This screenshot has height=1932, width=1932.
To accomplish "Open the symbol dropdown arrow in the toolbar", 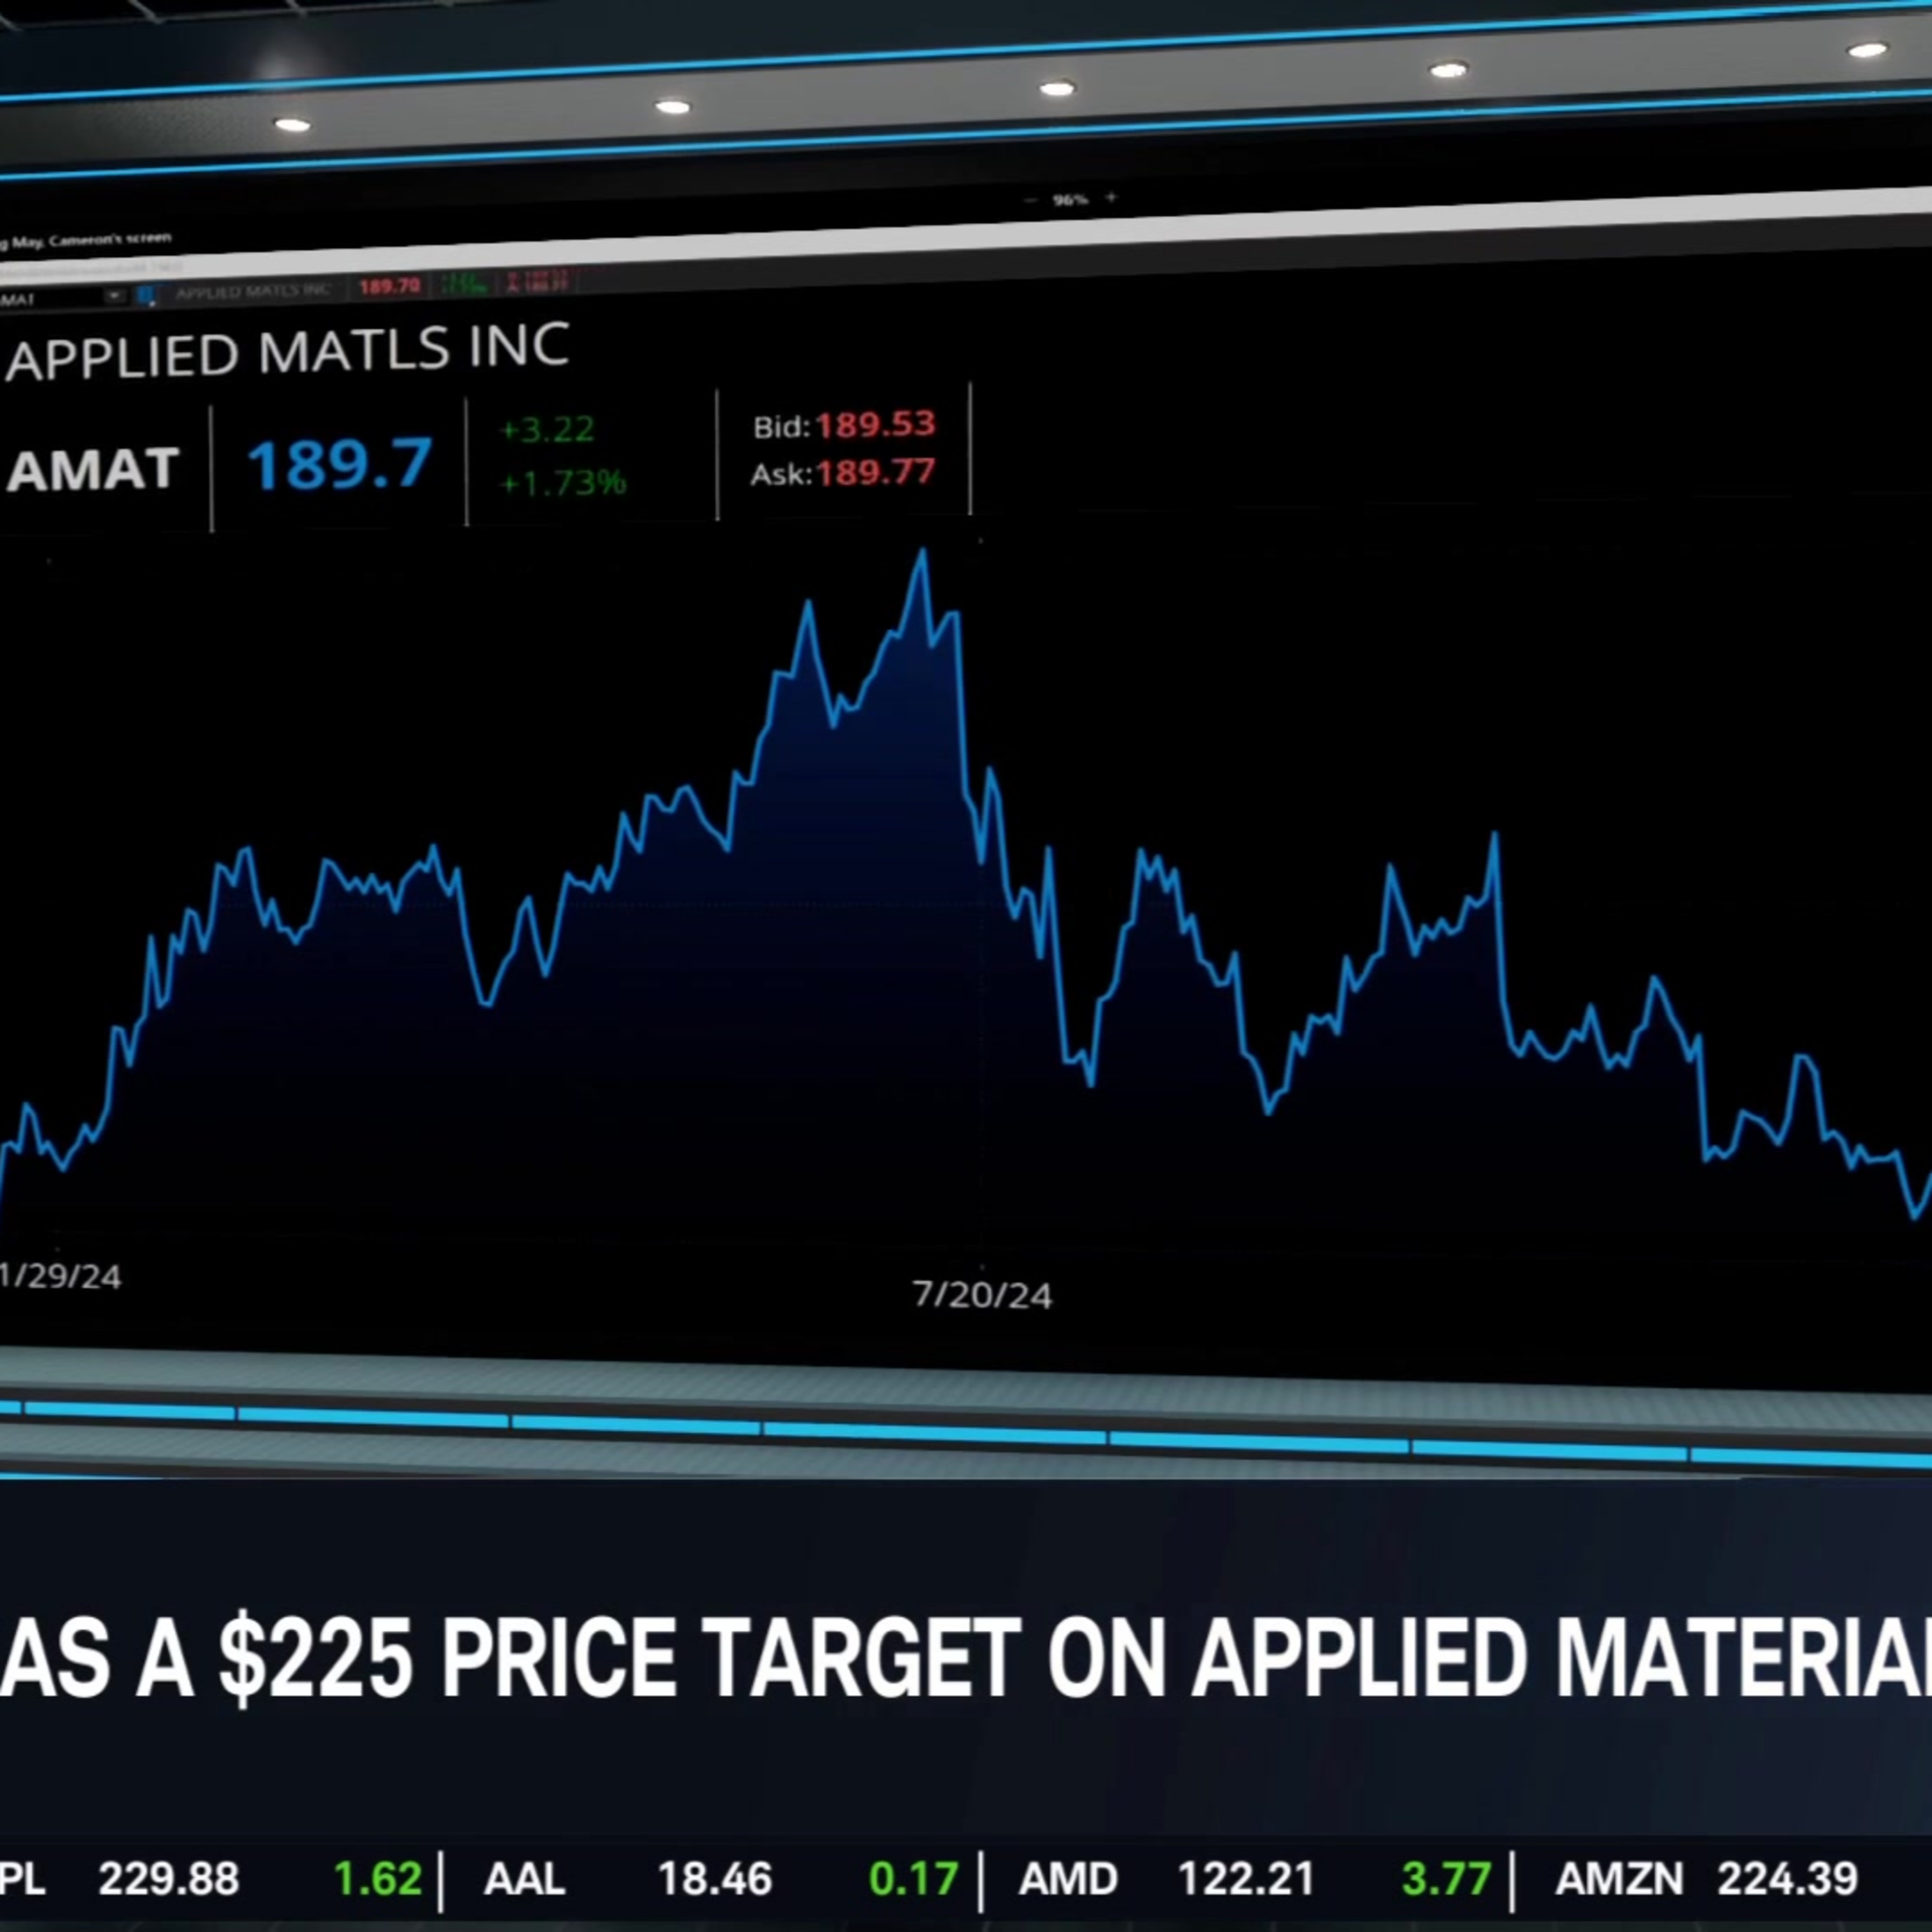I will point(115,296).
